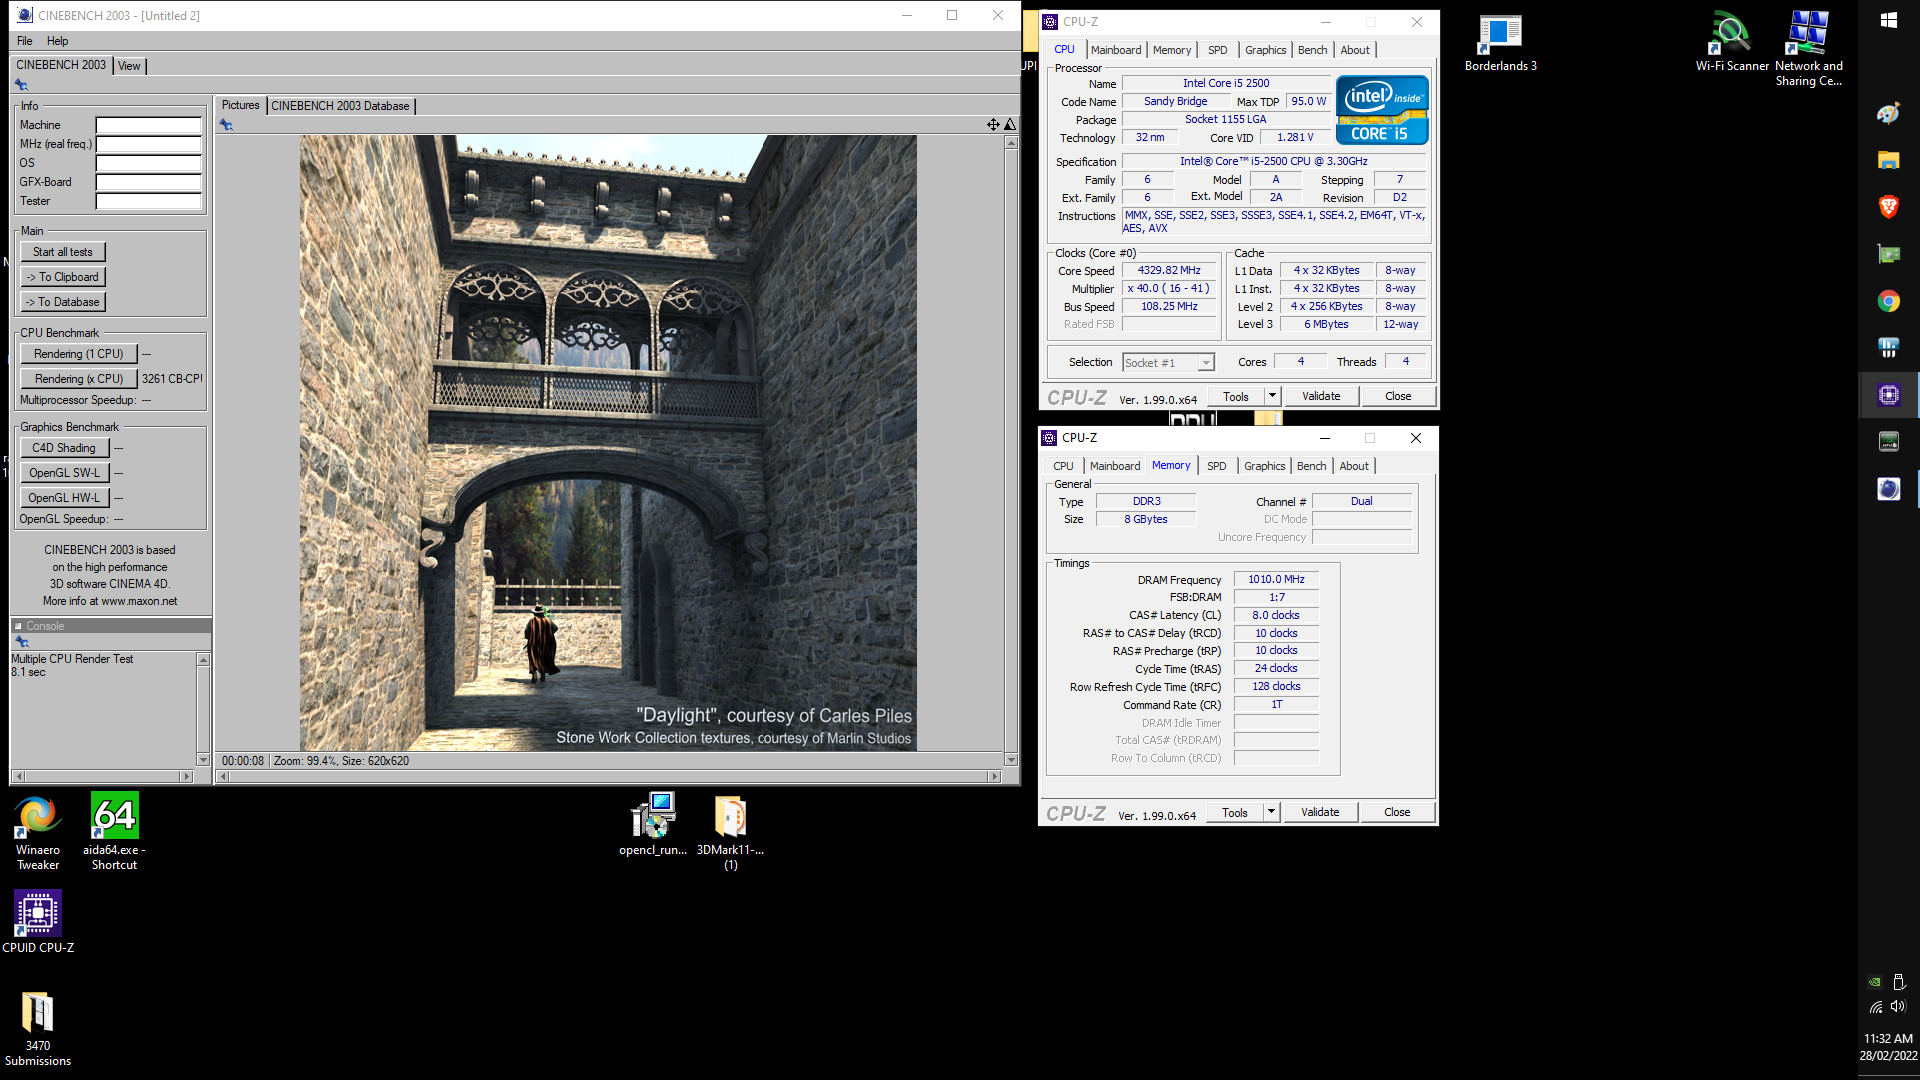
Task: Click the pin icon in Pictures panel
Action: pyautogui.click(x=226, y=125)
